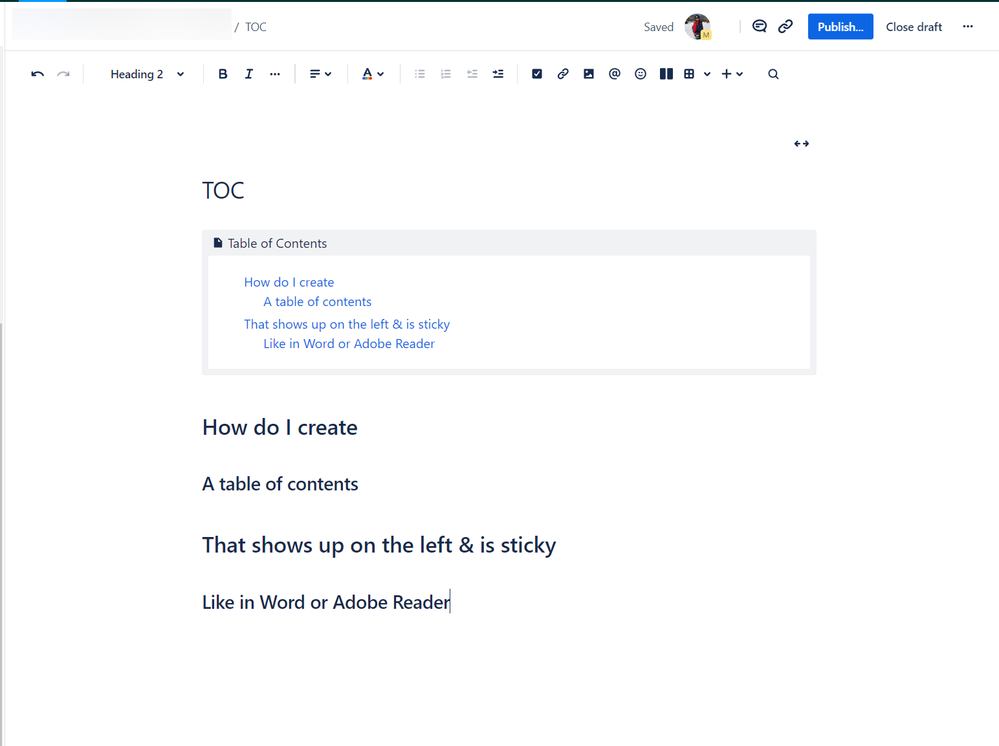Click the TOC page title
Screen dimensions: 999x746
point(223,190)
